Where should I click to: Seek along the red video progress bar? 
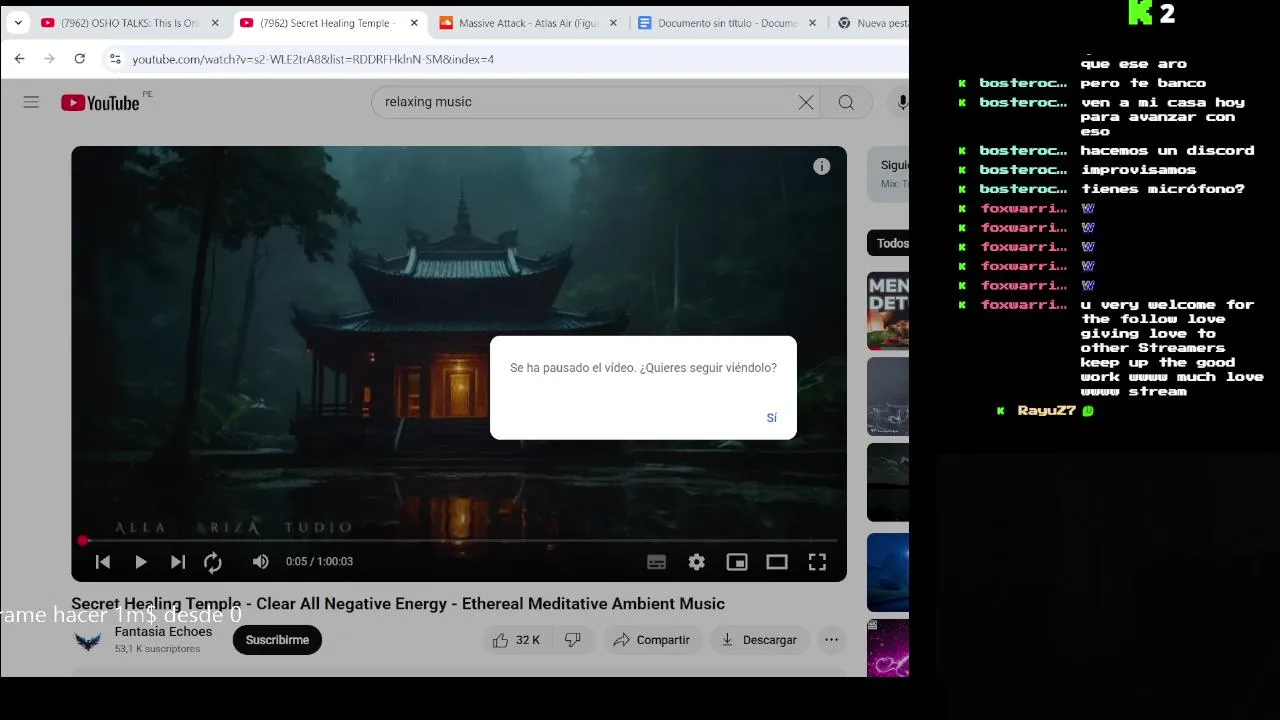pyautogui.click(x=459, y=541)
